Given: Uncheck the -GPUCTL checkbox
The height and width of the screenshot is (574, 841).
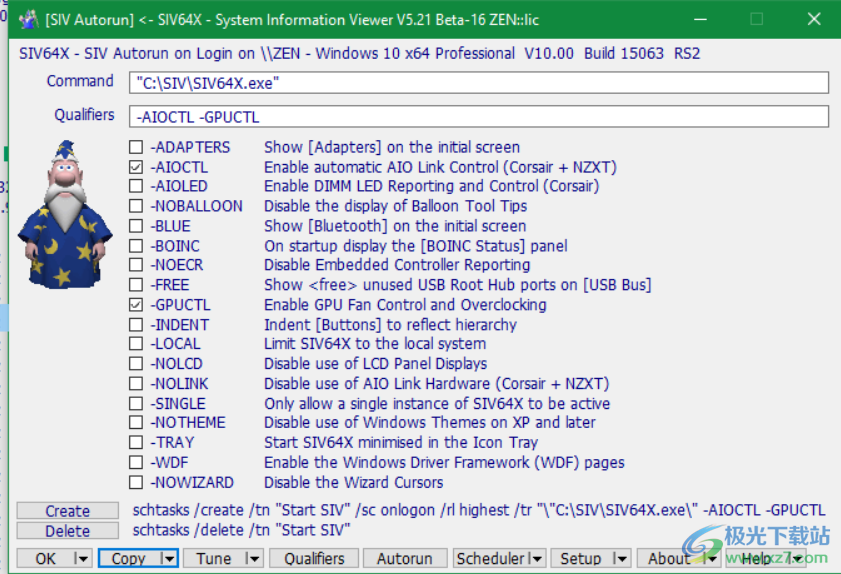Looking at the screenshot, I should [136, 305].
